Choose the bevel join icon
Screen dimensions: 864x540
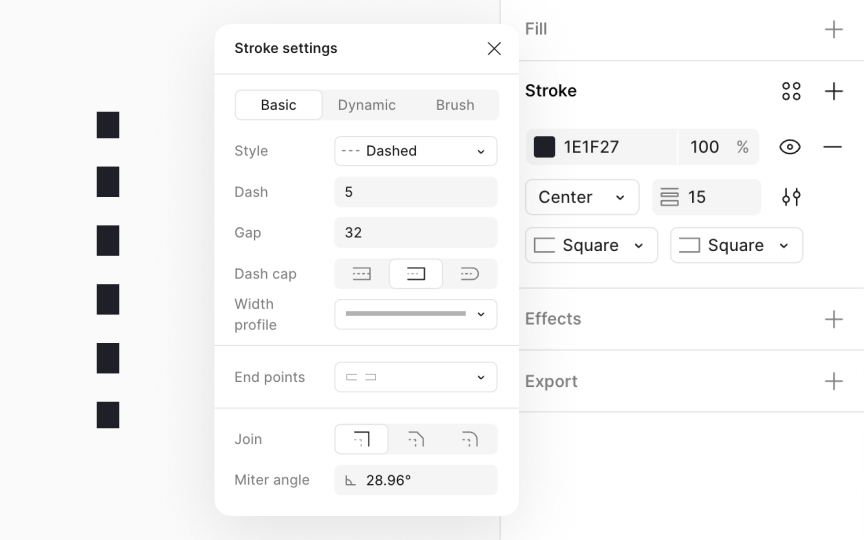click(416, 439)
